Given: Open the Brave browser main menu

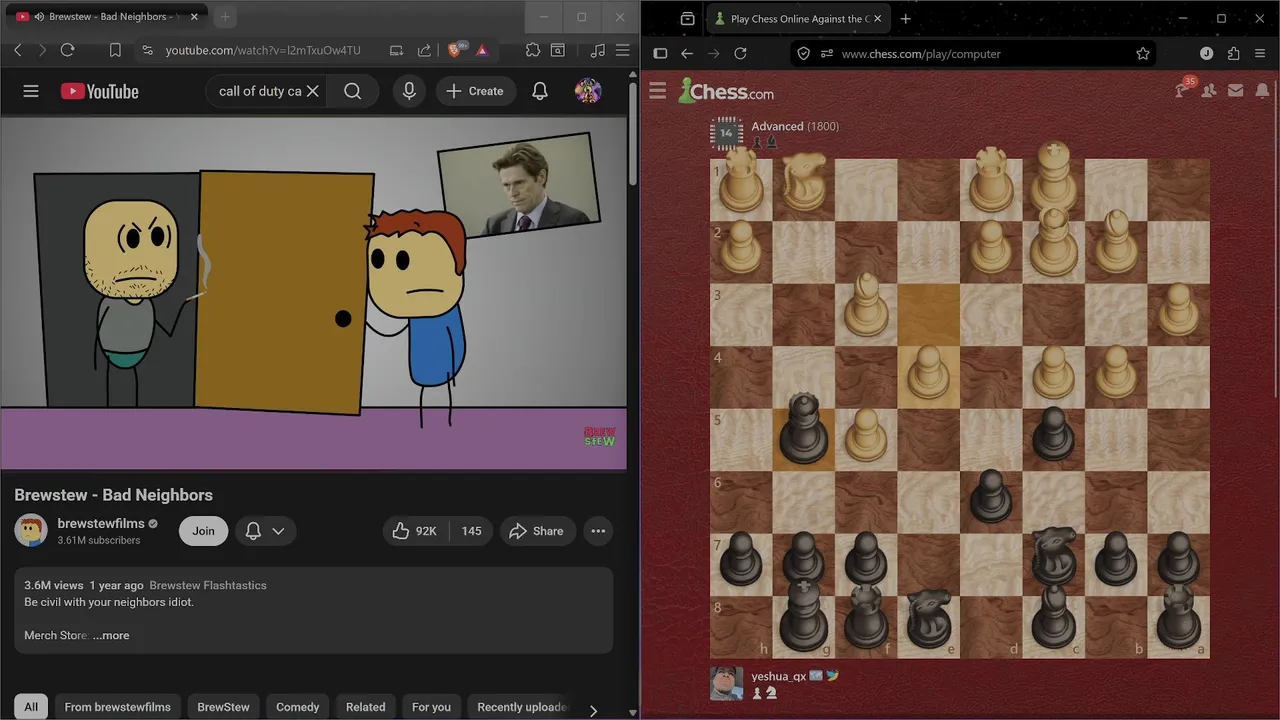Looking at the screenshot, I should pyautogui.click(x=622, y=50).
